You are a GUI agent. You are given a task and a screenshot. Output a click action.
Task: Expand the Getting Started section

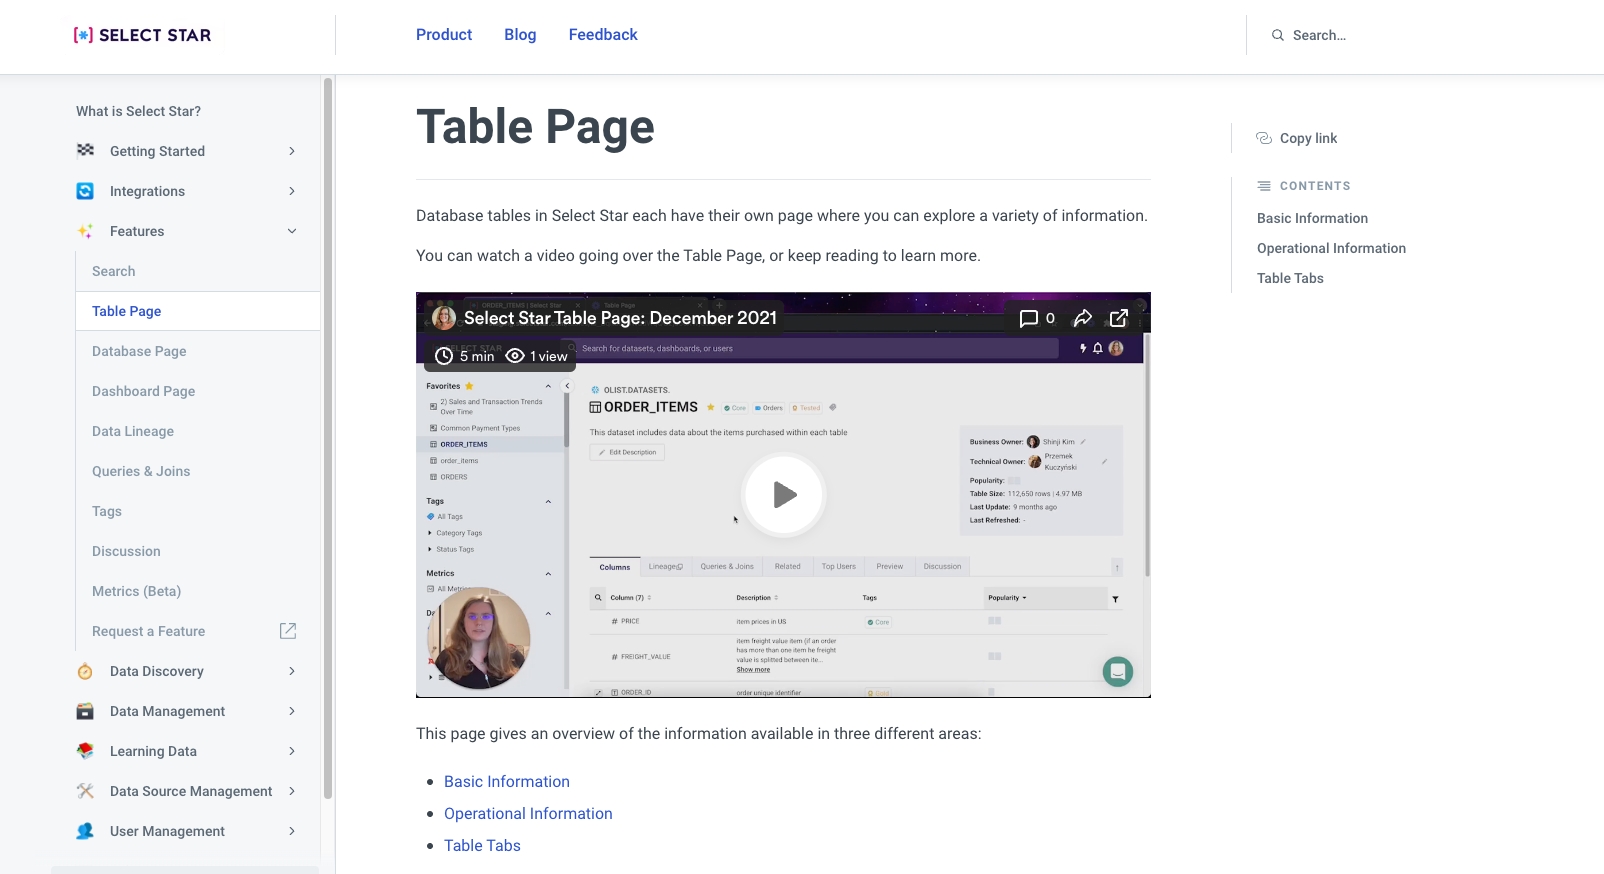click(292, 151)
